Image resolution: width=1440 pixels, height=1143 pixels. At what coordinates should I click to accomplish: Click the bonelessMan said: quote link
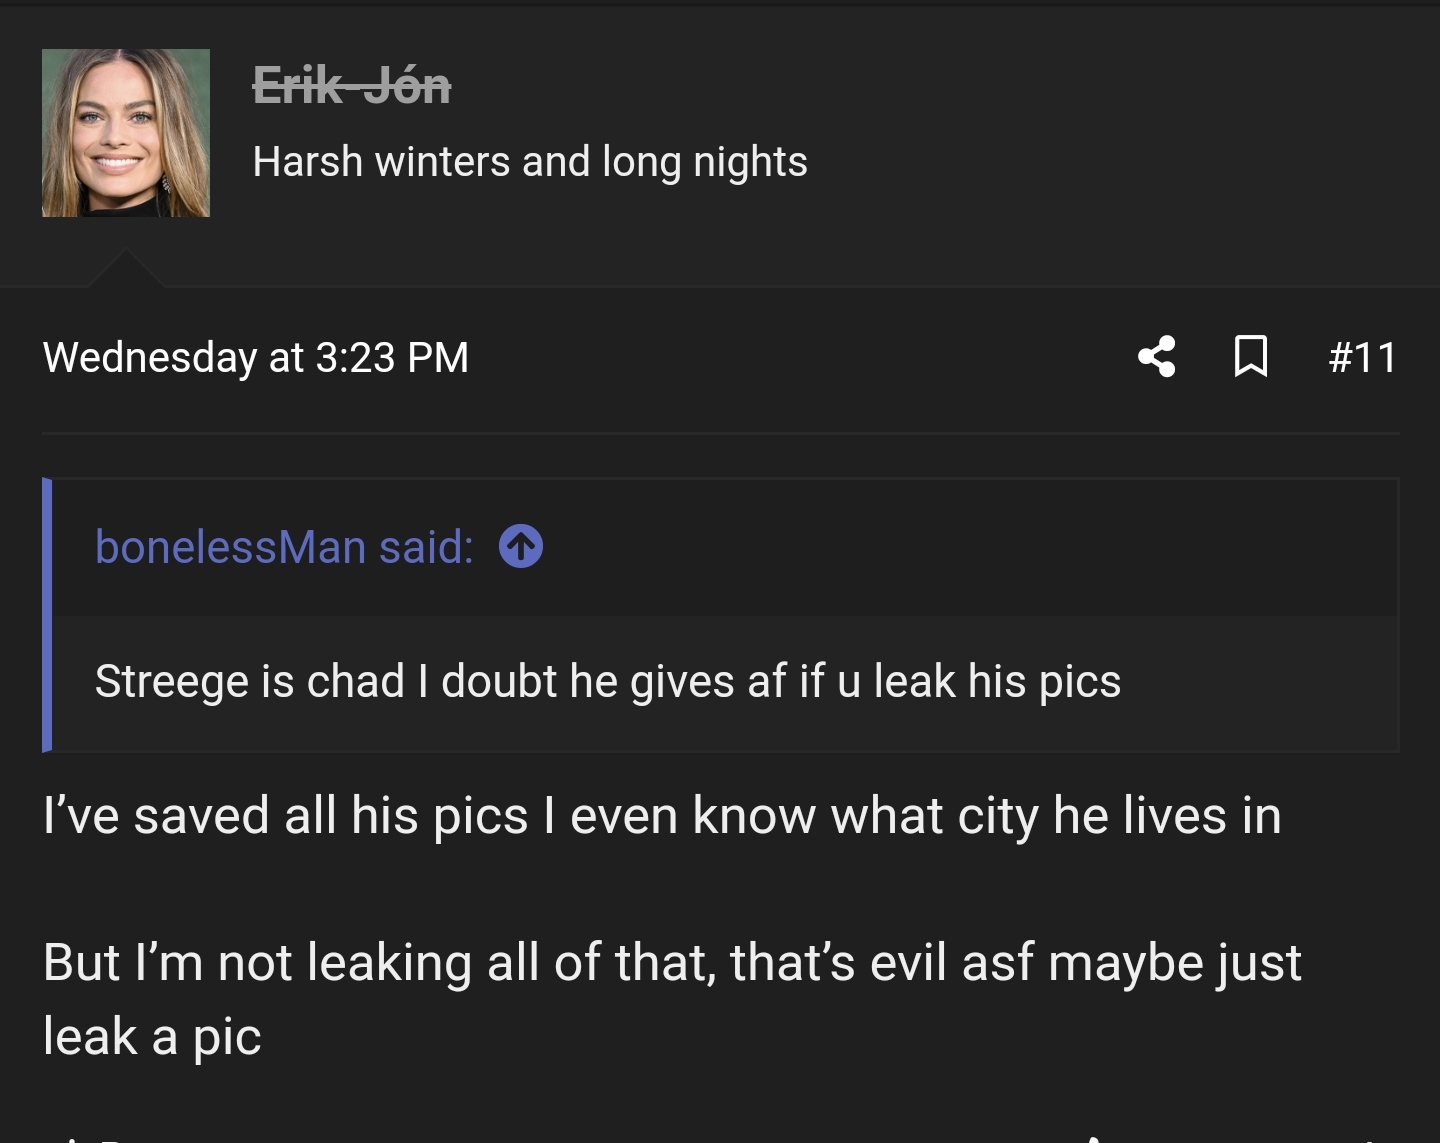tap(285, 547)
